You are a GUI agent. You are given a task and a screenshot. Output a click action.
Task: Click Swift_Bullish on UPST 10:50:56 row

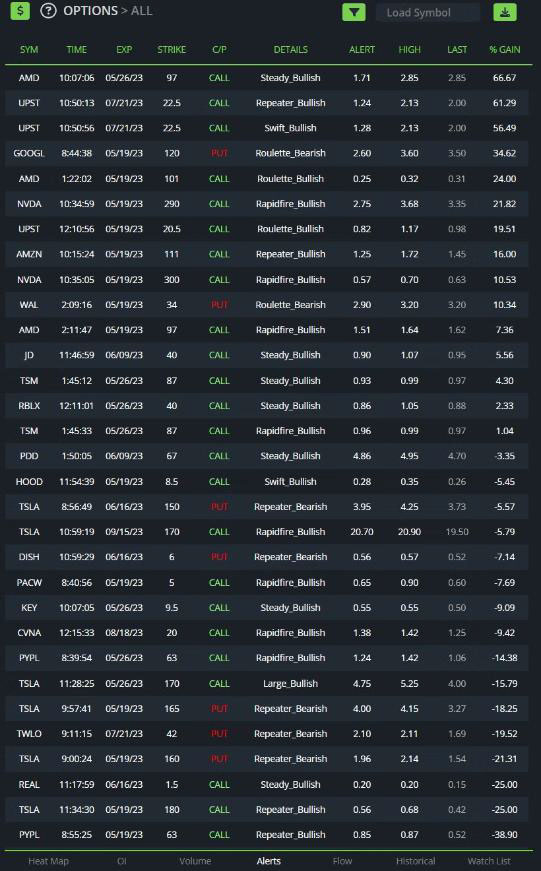290,128
